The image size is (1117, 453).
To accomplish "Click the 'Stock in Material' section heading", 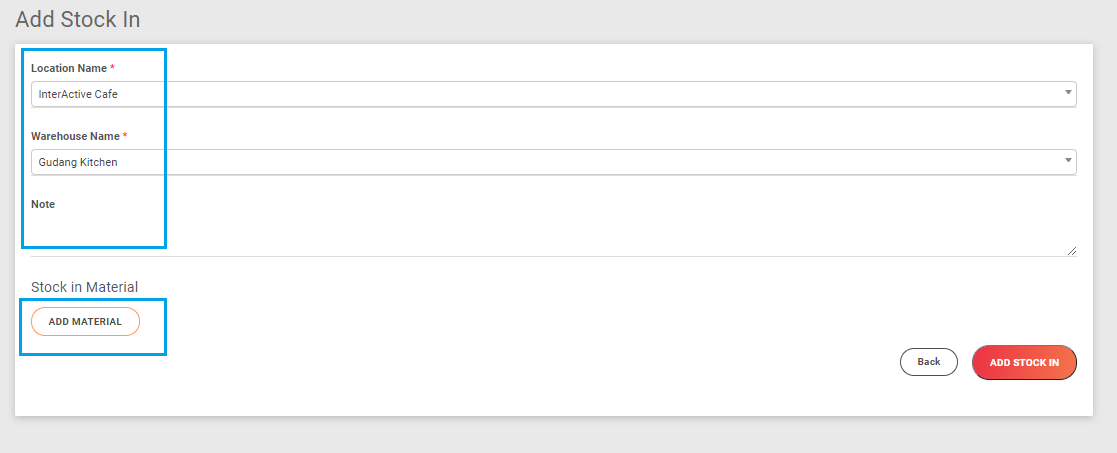I will (x=84, y=287).
